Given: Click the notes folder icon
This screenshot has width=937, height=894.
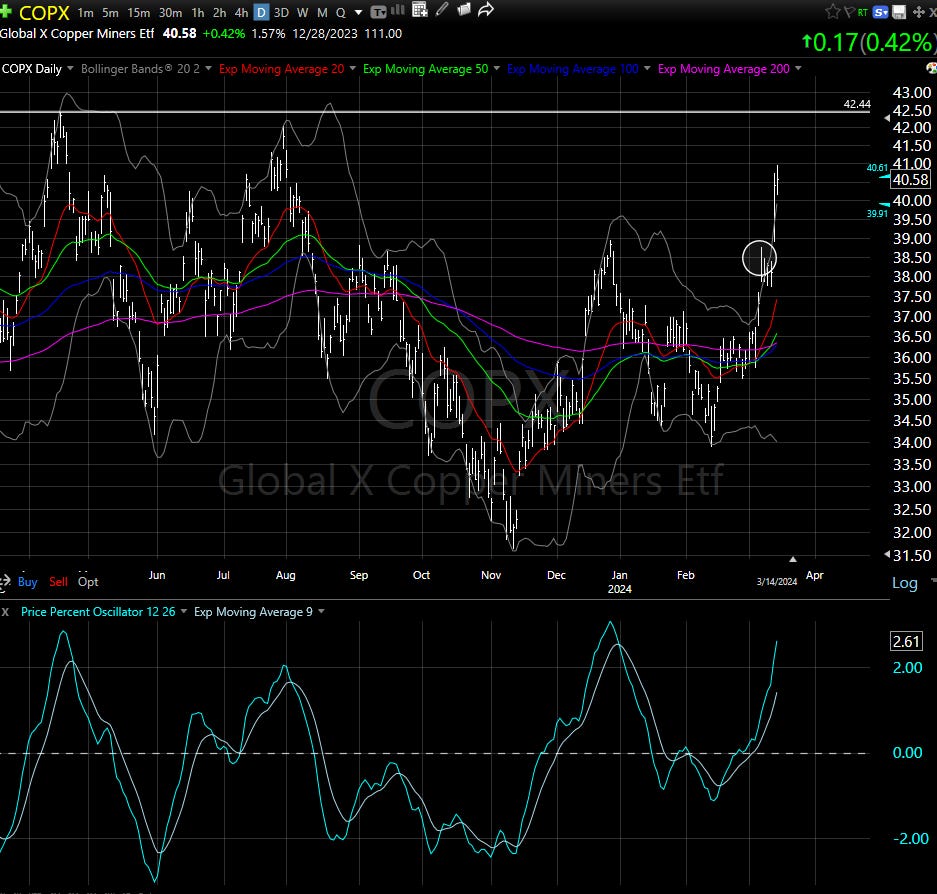Looking at the screenshot, I should (464, 10).
